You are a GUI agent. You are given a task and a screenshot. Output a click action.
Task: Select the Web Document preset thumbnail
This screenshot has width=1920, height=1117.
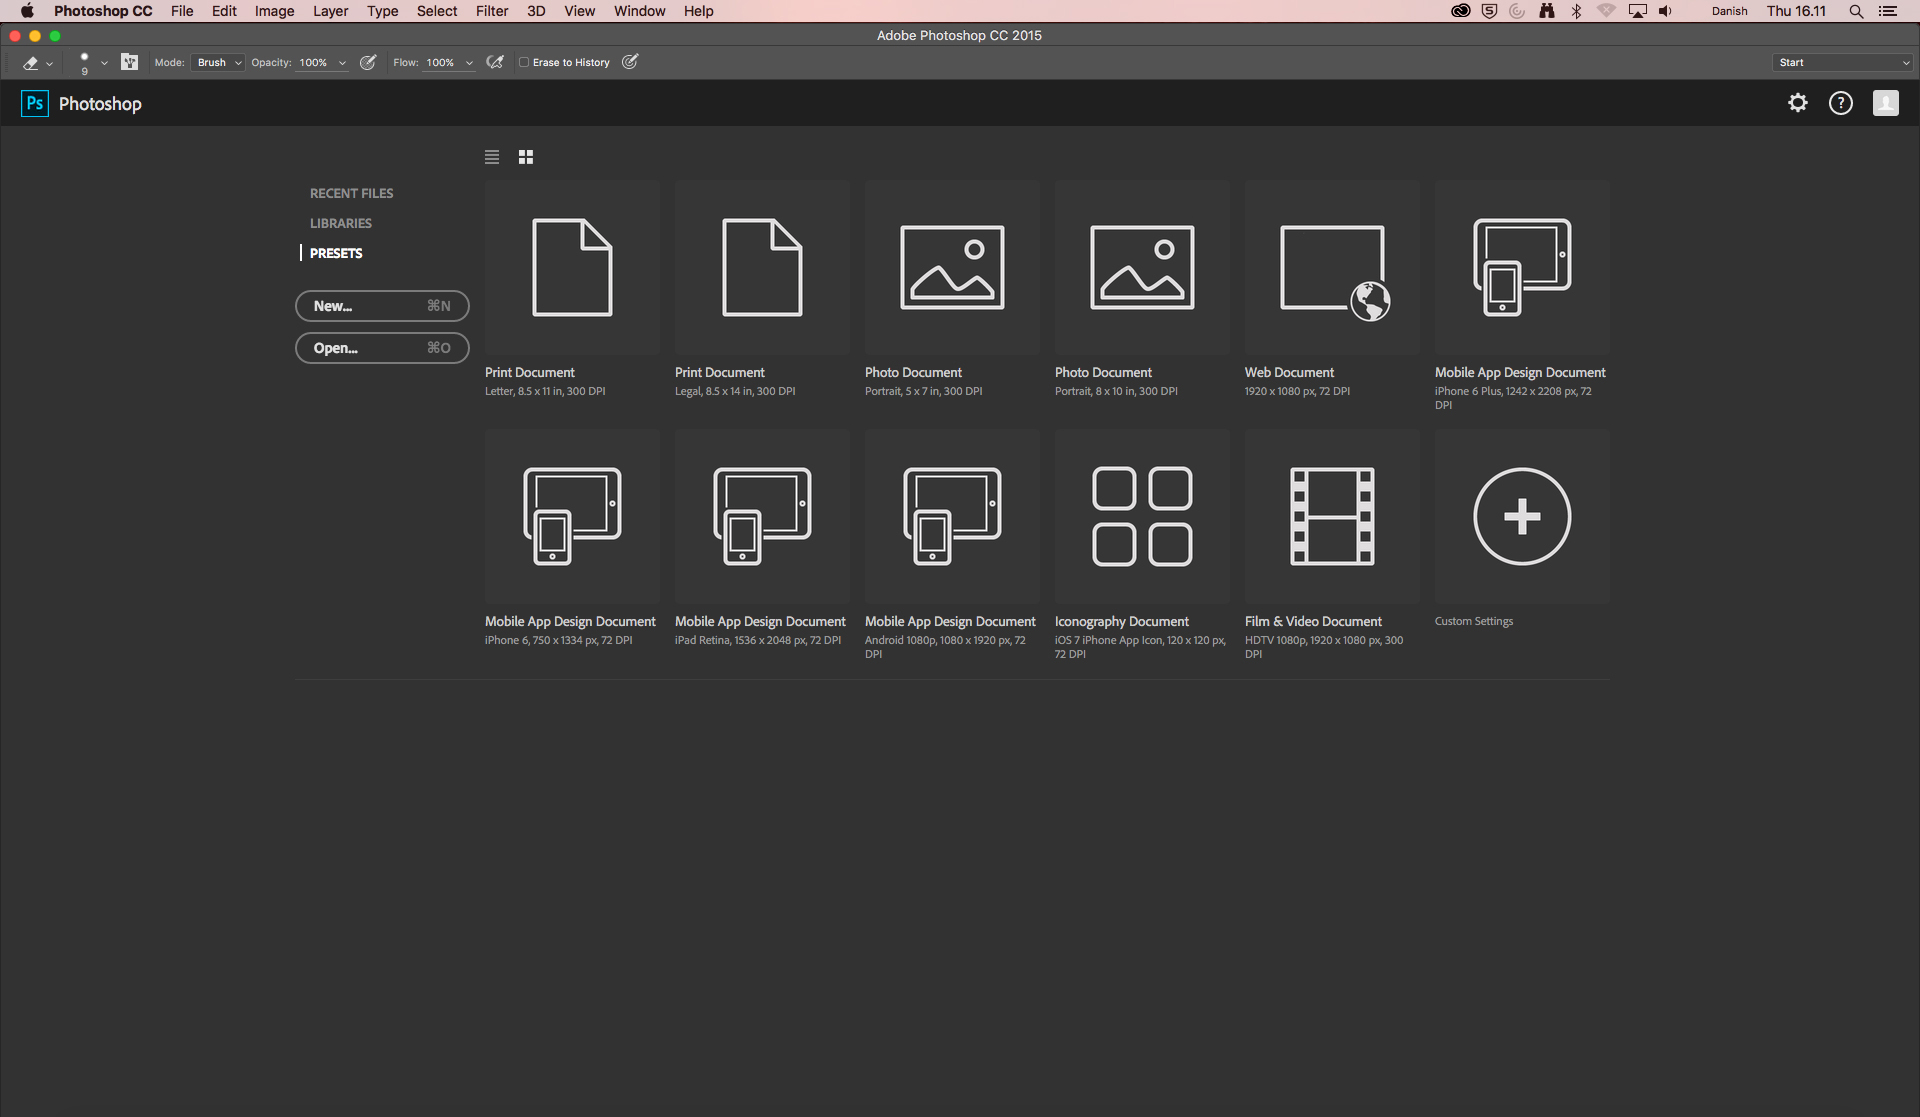coord(1331,267)
